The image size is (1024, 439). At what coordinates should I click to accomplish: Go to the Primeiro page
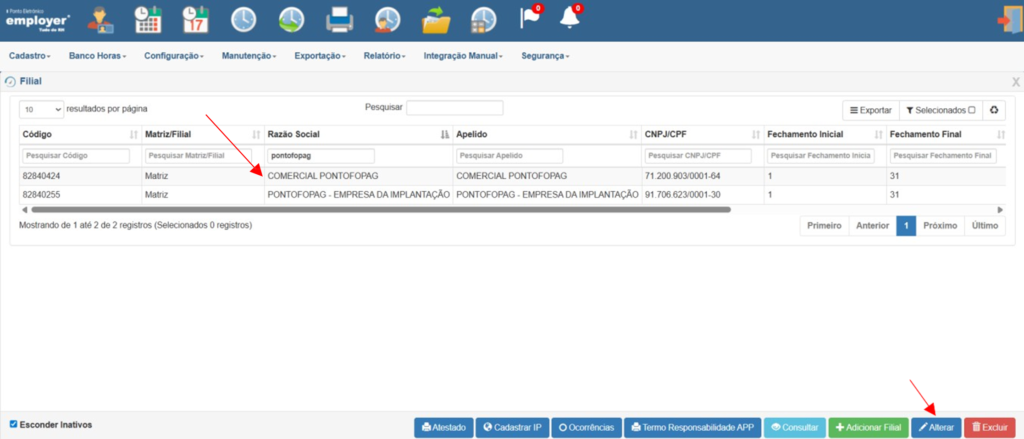pos(824,225)
